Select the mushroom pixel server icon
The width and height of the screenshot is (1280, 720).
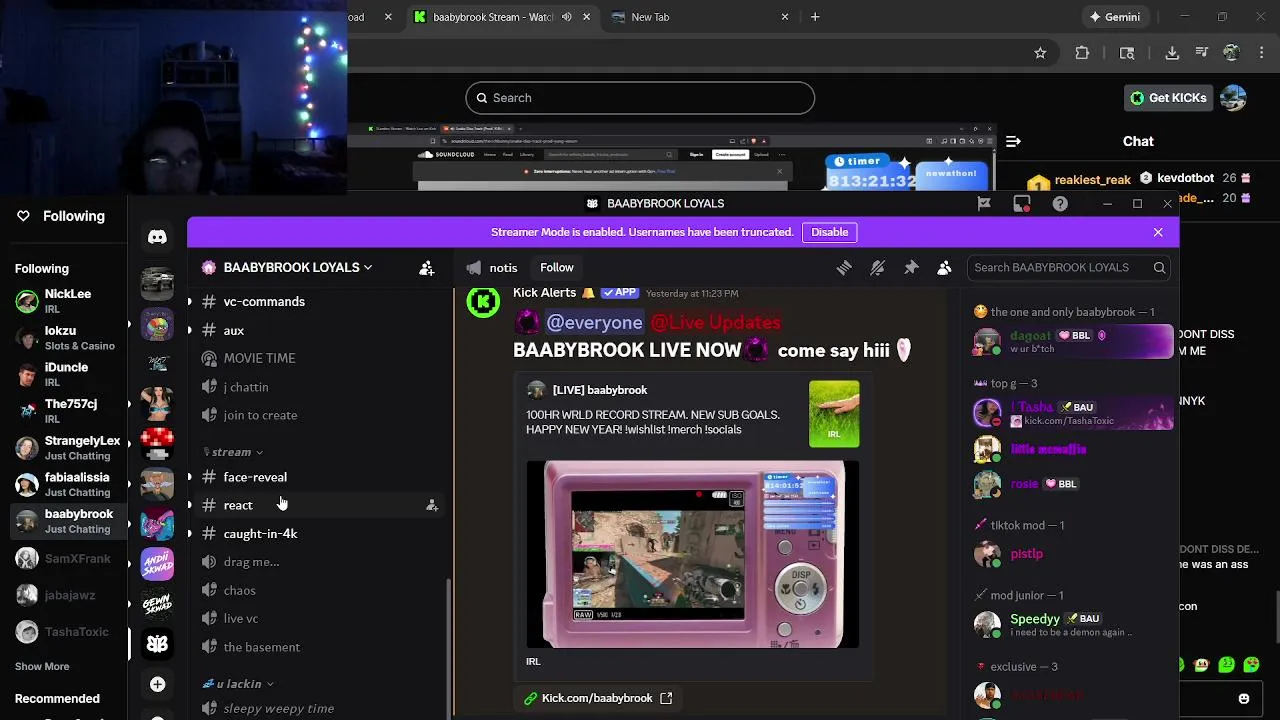[157, 444]
